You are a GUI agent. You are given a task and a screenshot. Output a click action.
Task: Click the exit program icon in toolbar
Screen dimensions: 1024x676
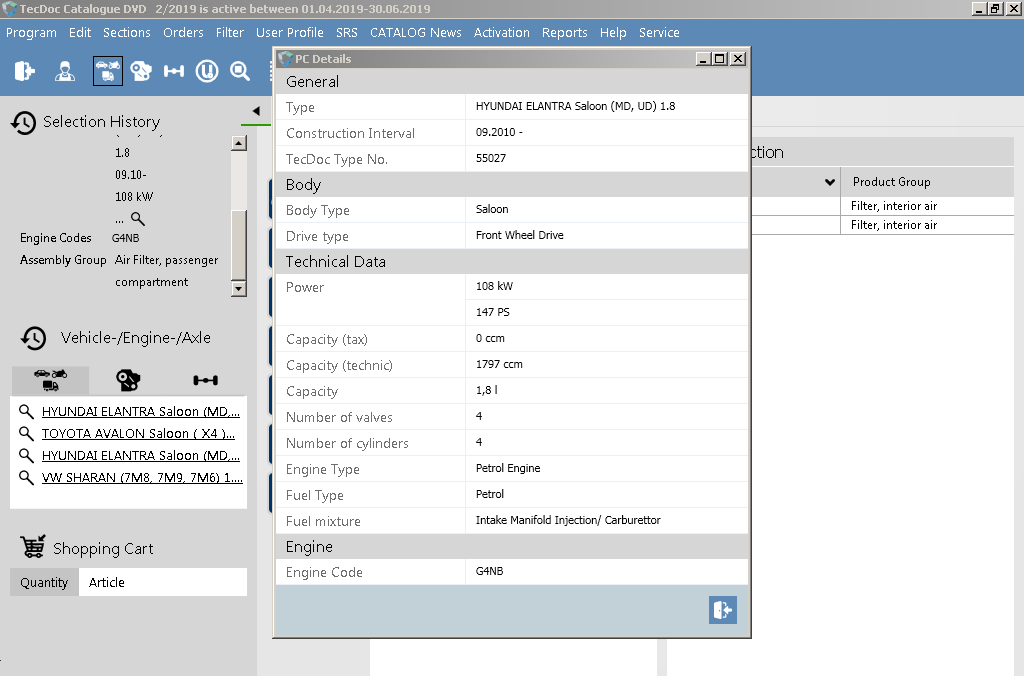coord(24,71)
